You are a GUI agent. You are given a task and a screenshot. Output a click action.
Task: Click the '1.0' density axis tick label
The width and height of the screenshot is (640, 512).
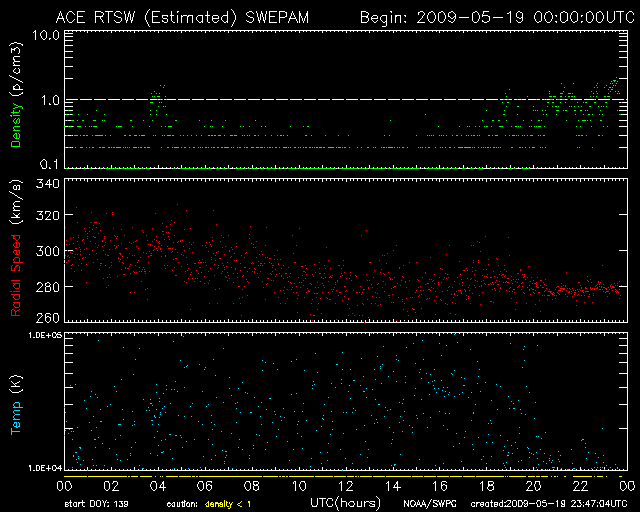(x=50, y=100)
